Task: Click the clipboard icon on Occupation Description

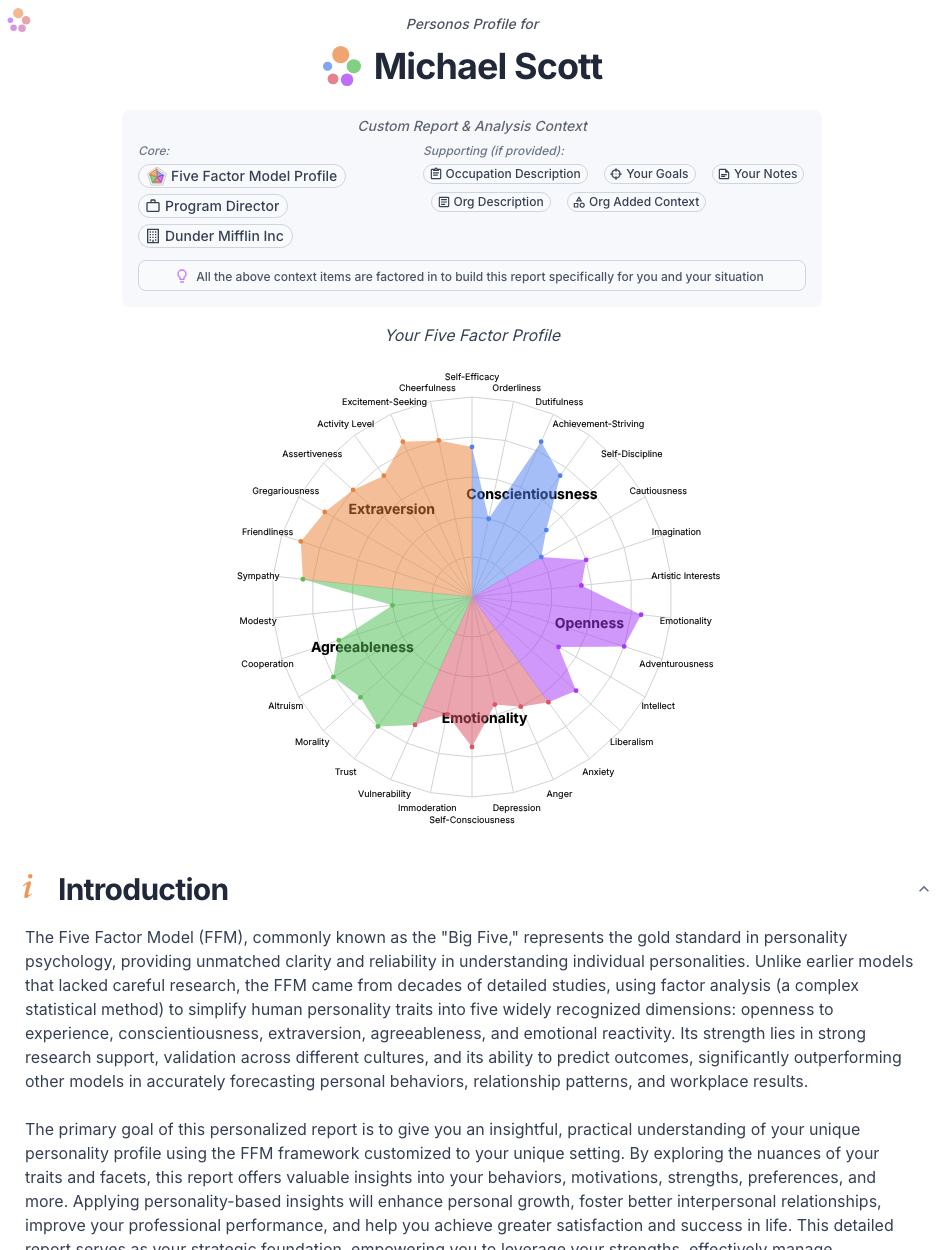Action: pyautogui.click(x=436, y=174)
